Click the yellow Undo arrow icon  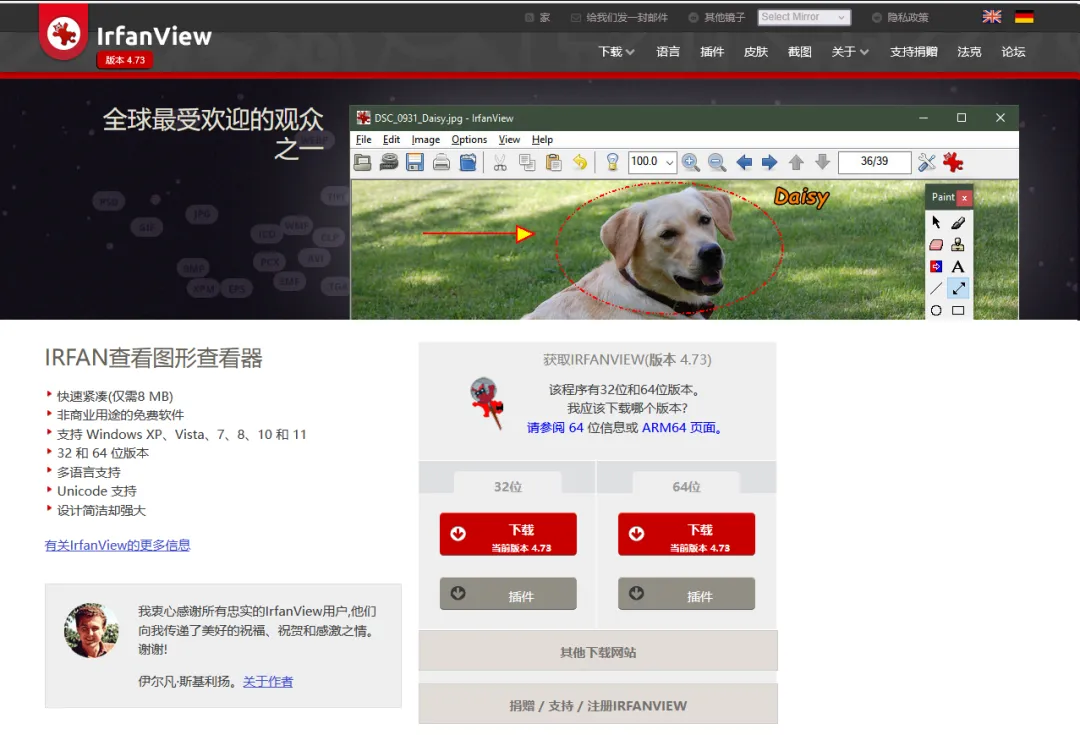(x=580, y=163)
